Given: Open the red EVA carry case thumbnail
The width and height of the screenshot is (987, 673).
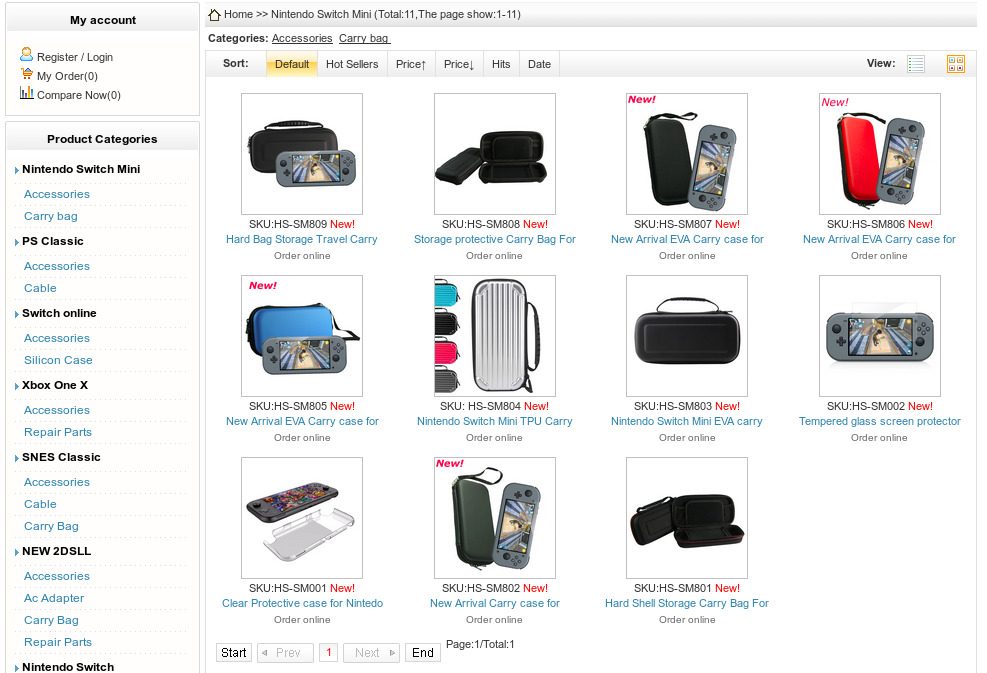Looking at the screenshot, I should pyautogui.click(x=879, y=154).
